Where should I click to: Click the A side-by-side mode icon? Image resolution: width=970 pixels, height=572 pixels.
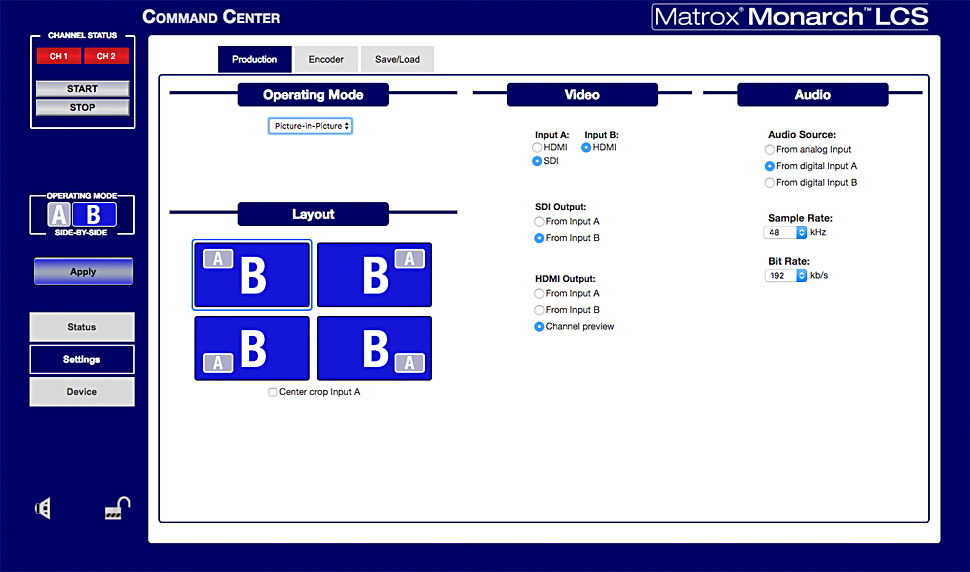(x=59, y=215)
